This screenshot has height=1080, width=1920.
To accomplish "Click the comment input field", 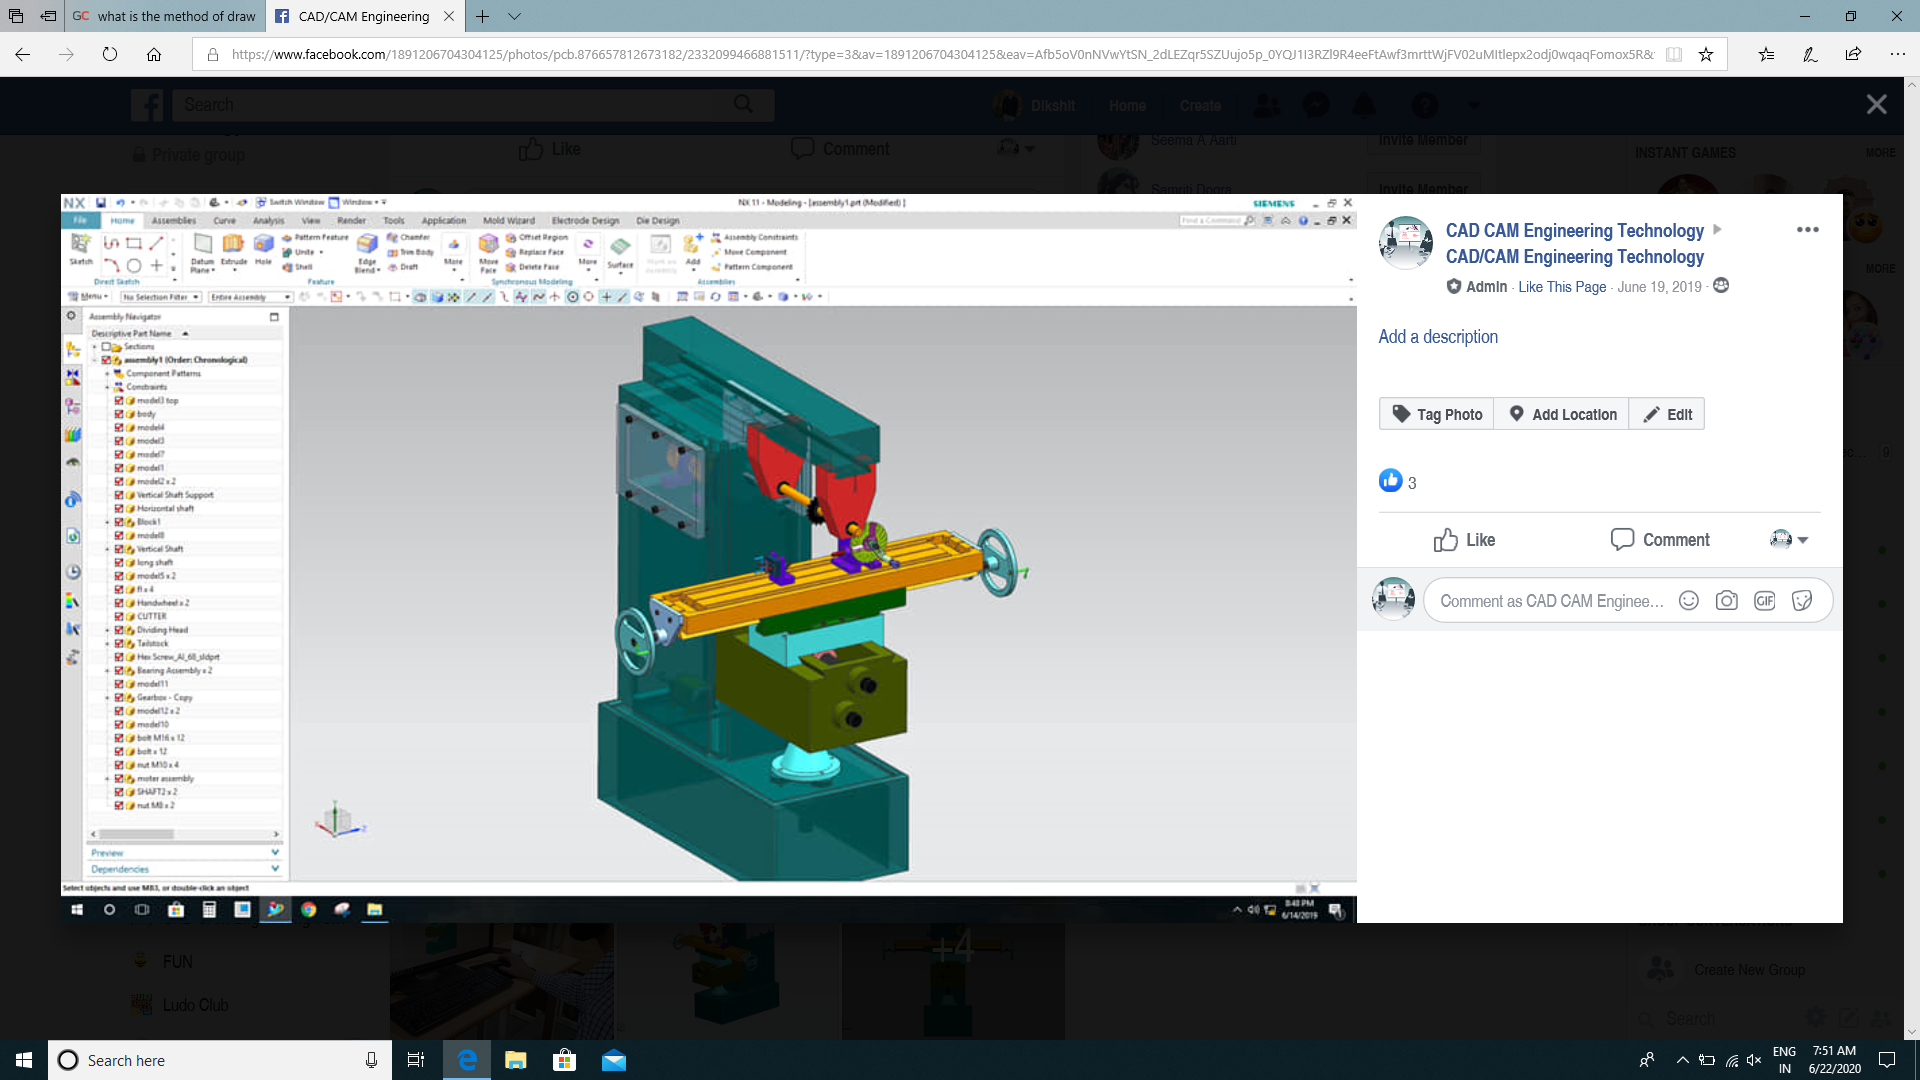I will (1550, 601).
